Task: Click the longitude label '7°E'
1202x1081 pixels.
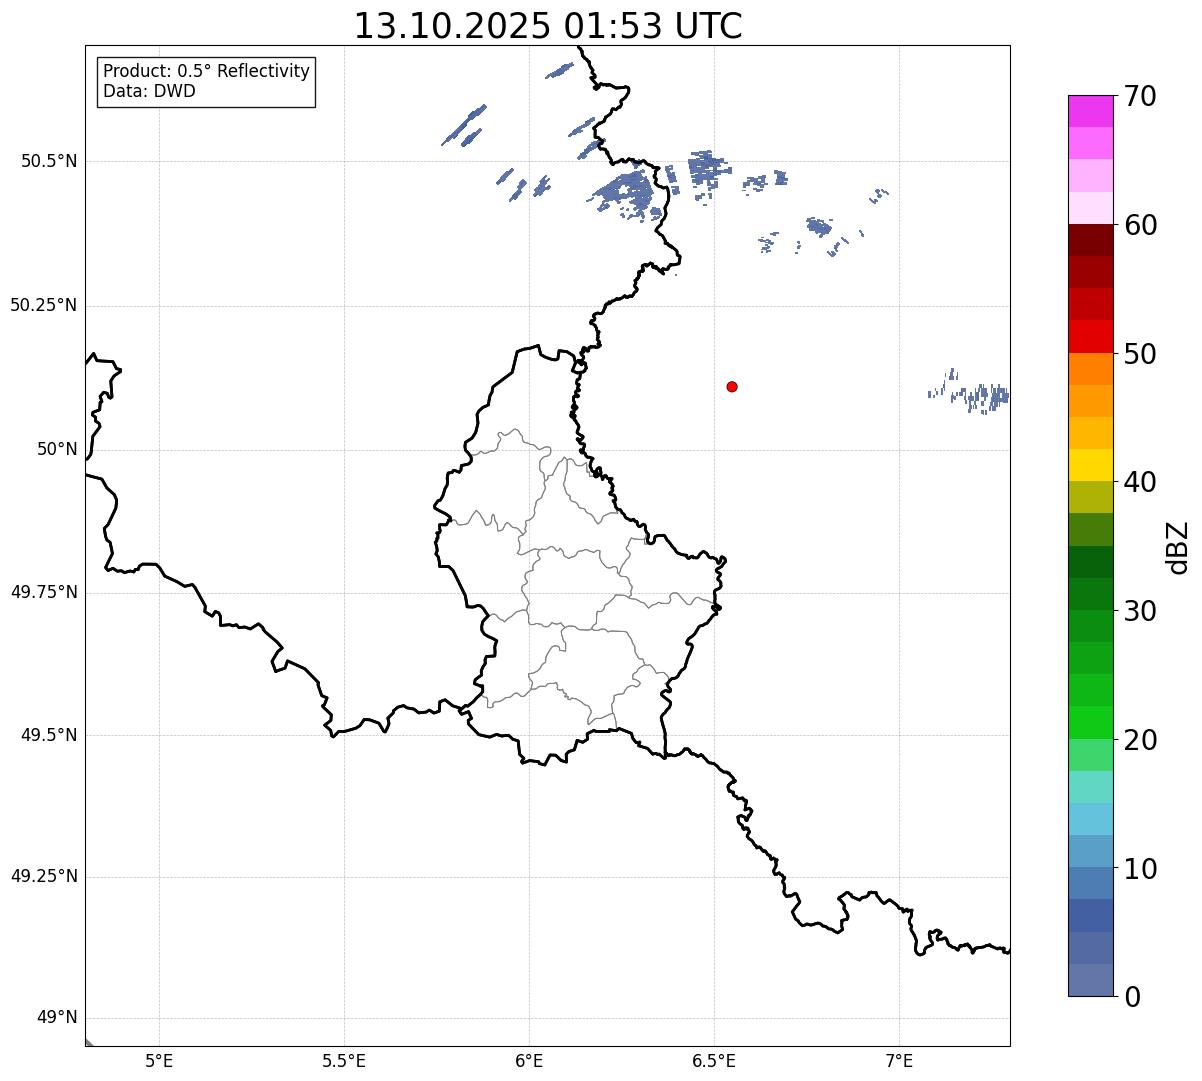Action: coord(899,1061)
